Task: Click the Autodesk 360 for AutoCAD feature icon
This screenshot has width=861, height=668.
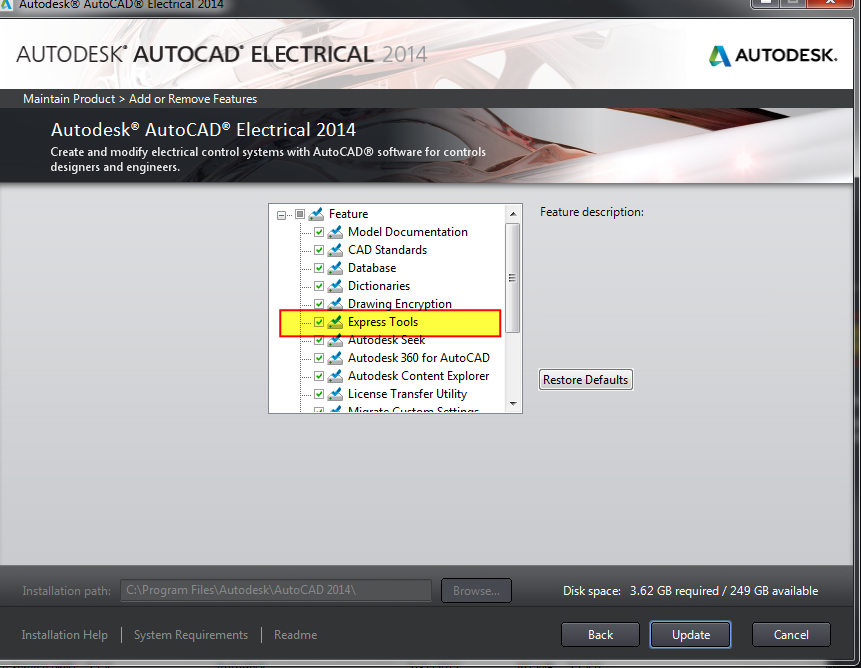Action: (335, 357)
